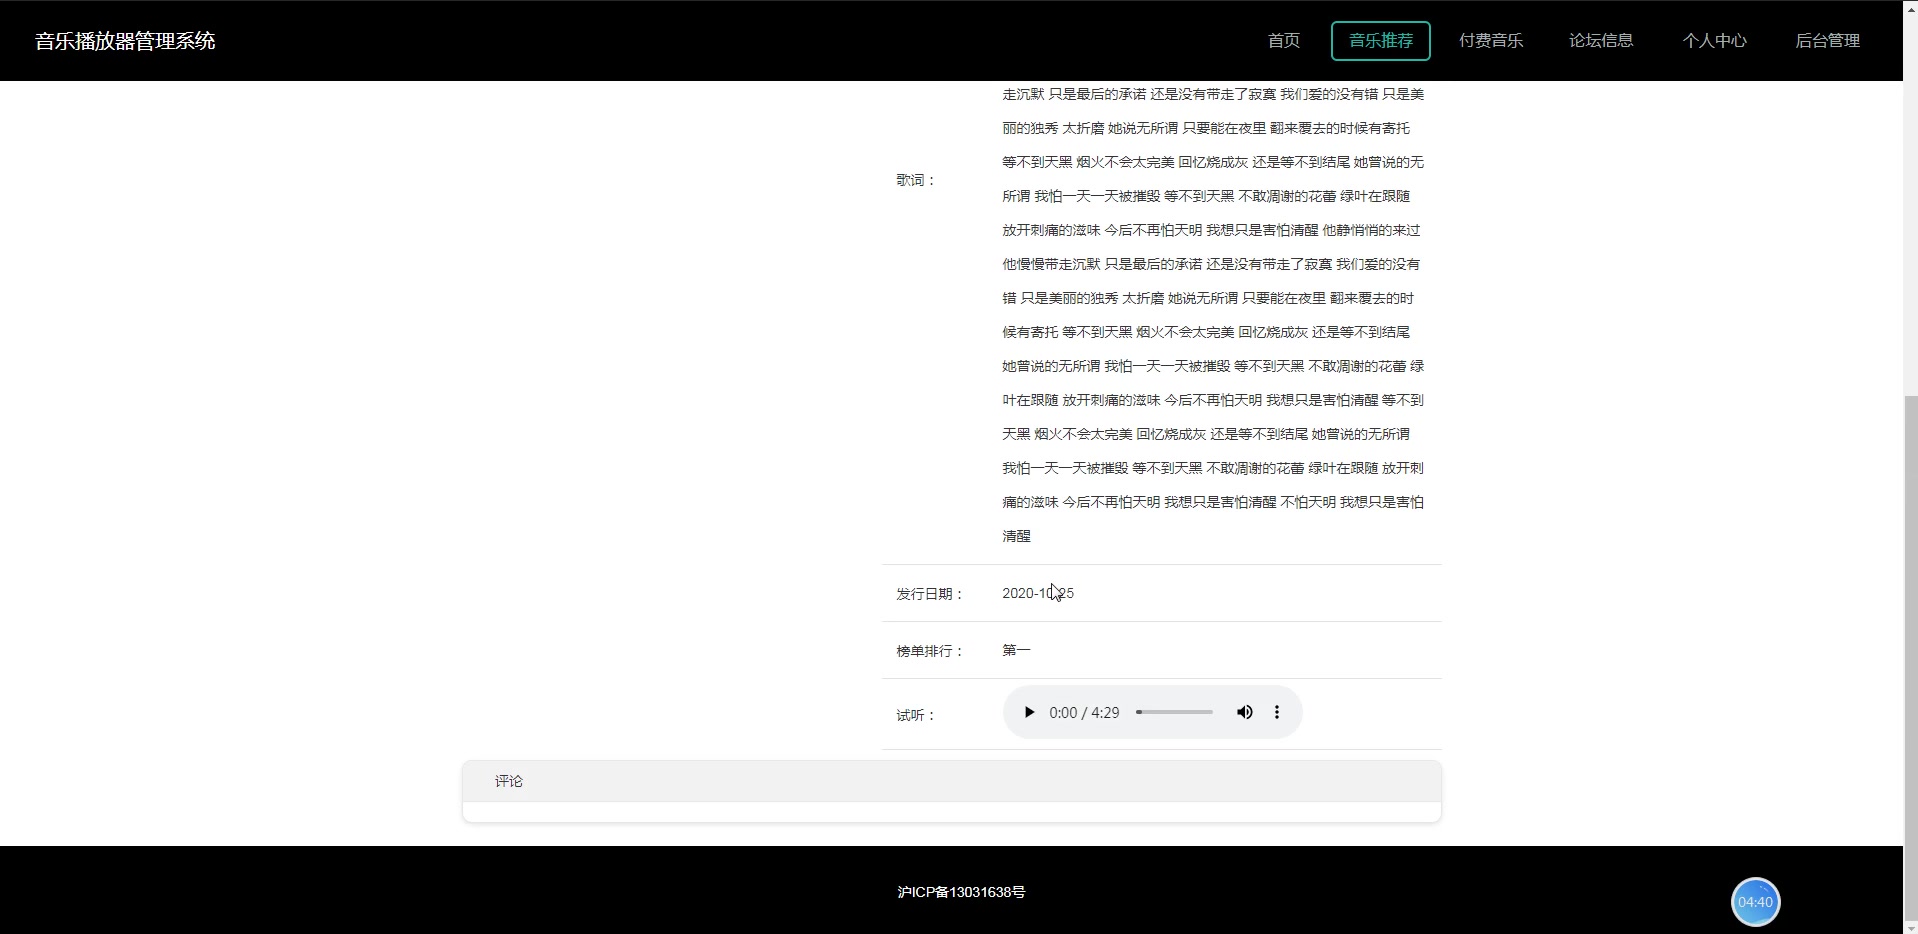1918x934 pixels.
Task: Open 论坛信息 in the navigation
Action: 1601,41
